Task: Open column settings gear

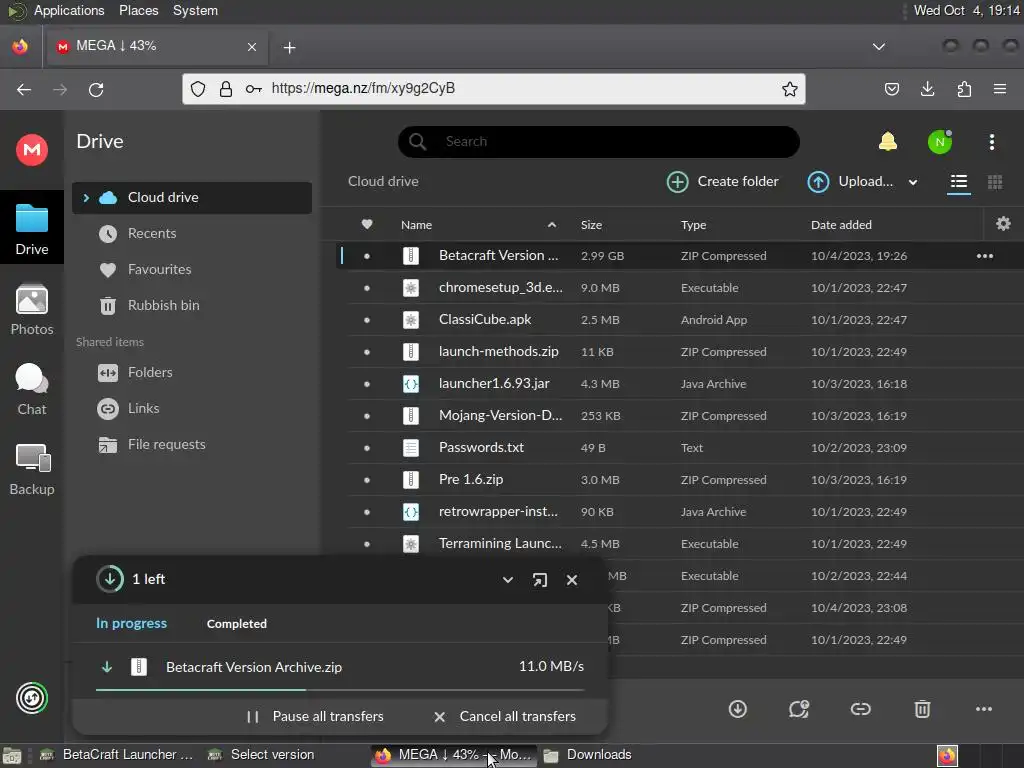Action: point(1003,224)
